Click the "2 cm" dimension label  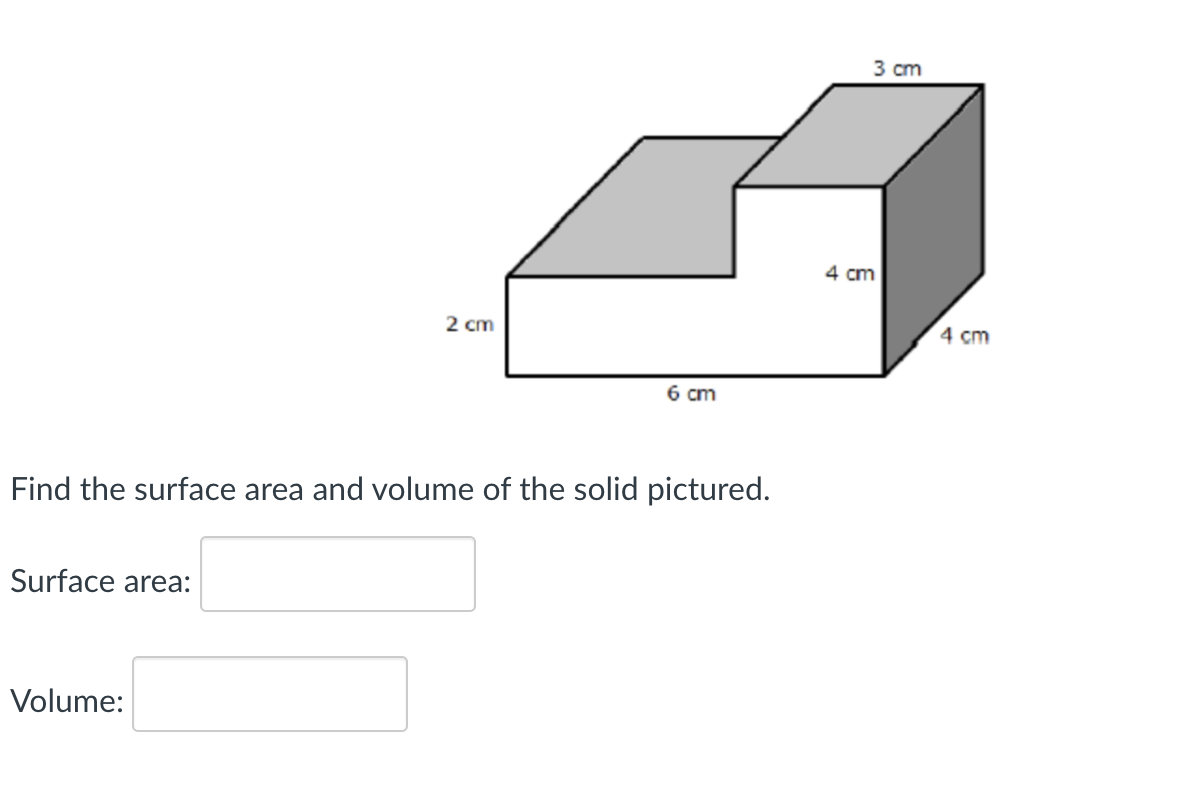click(x=469, y=323)
